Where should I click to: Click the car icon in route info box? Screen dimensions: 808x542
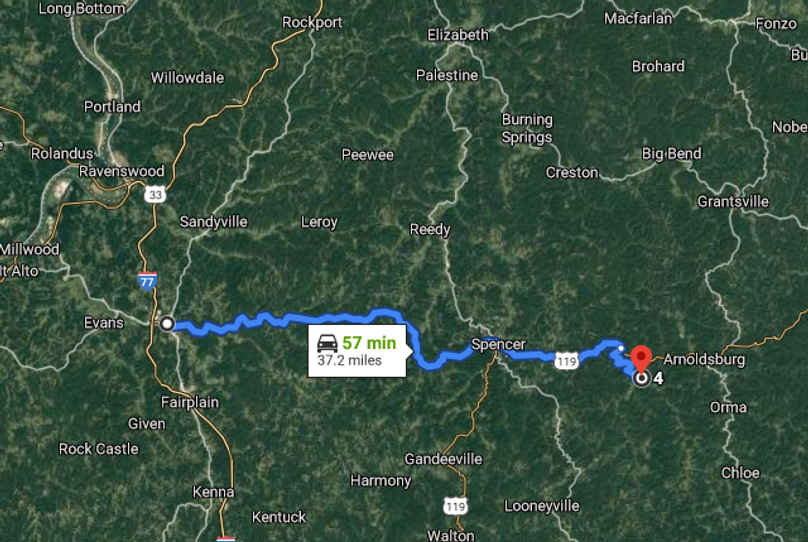click(327, 342)
